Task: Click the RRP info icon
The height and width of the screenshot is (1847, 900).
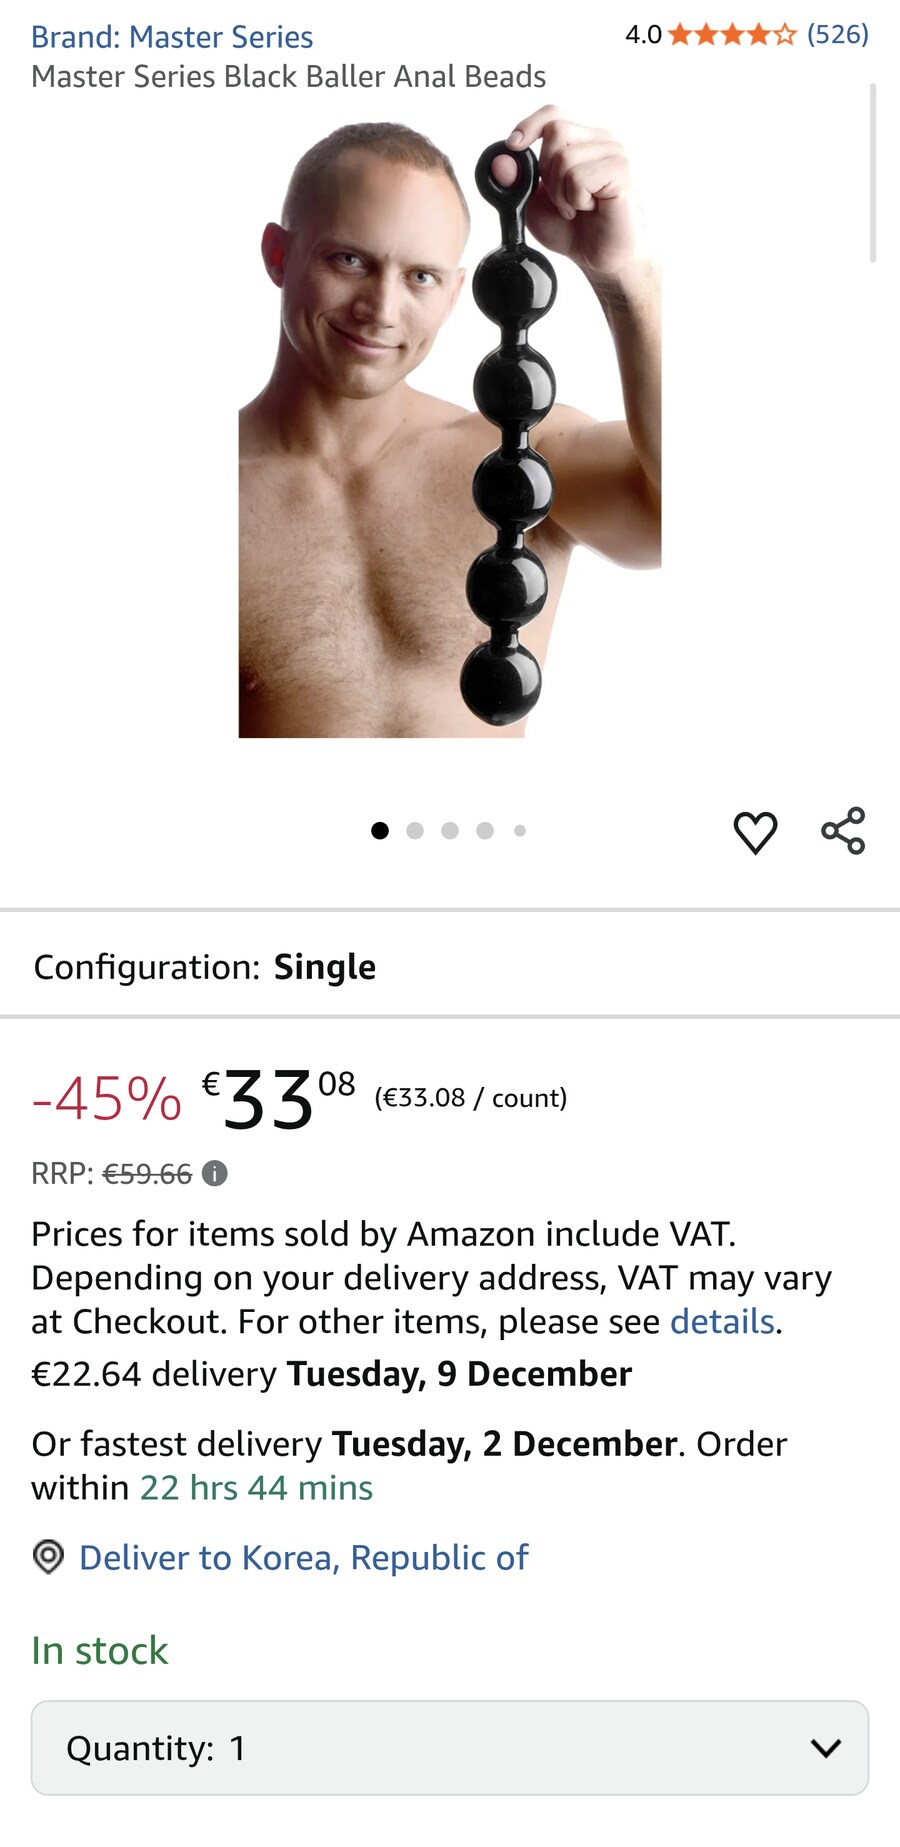Action: tap(215, 1173)
